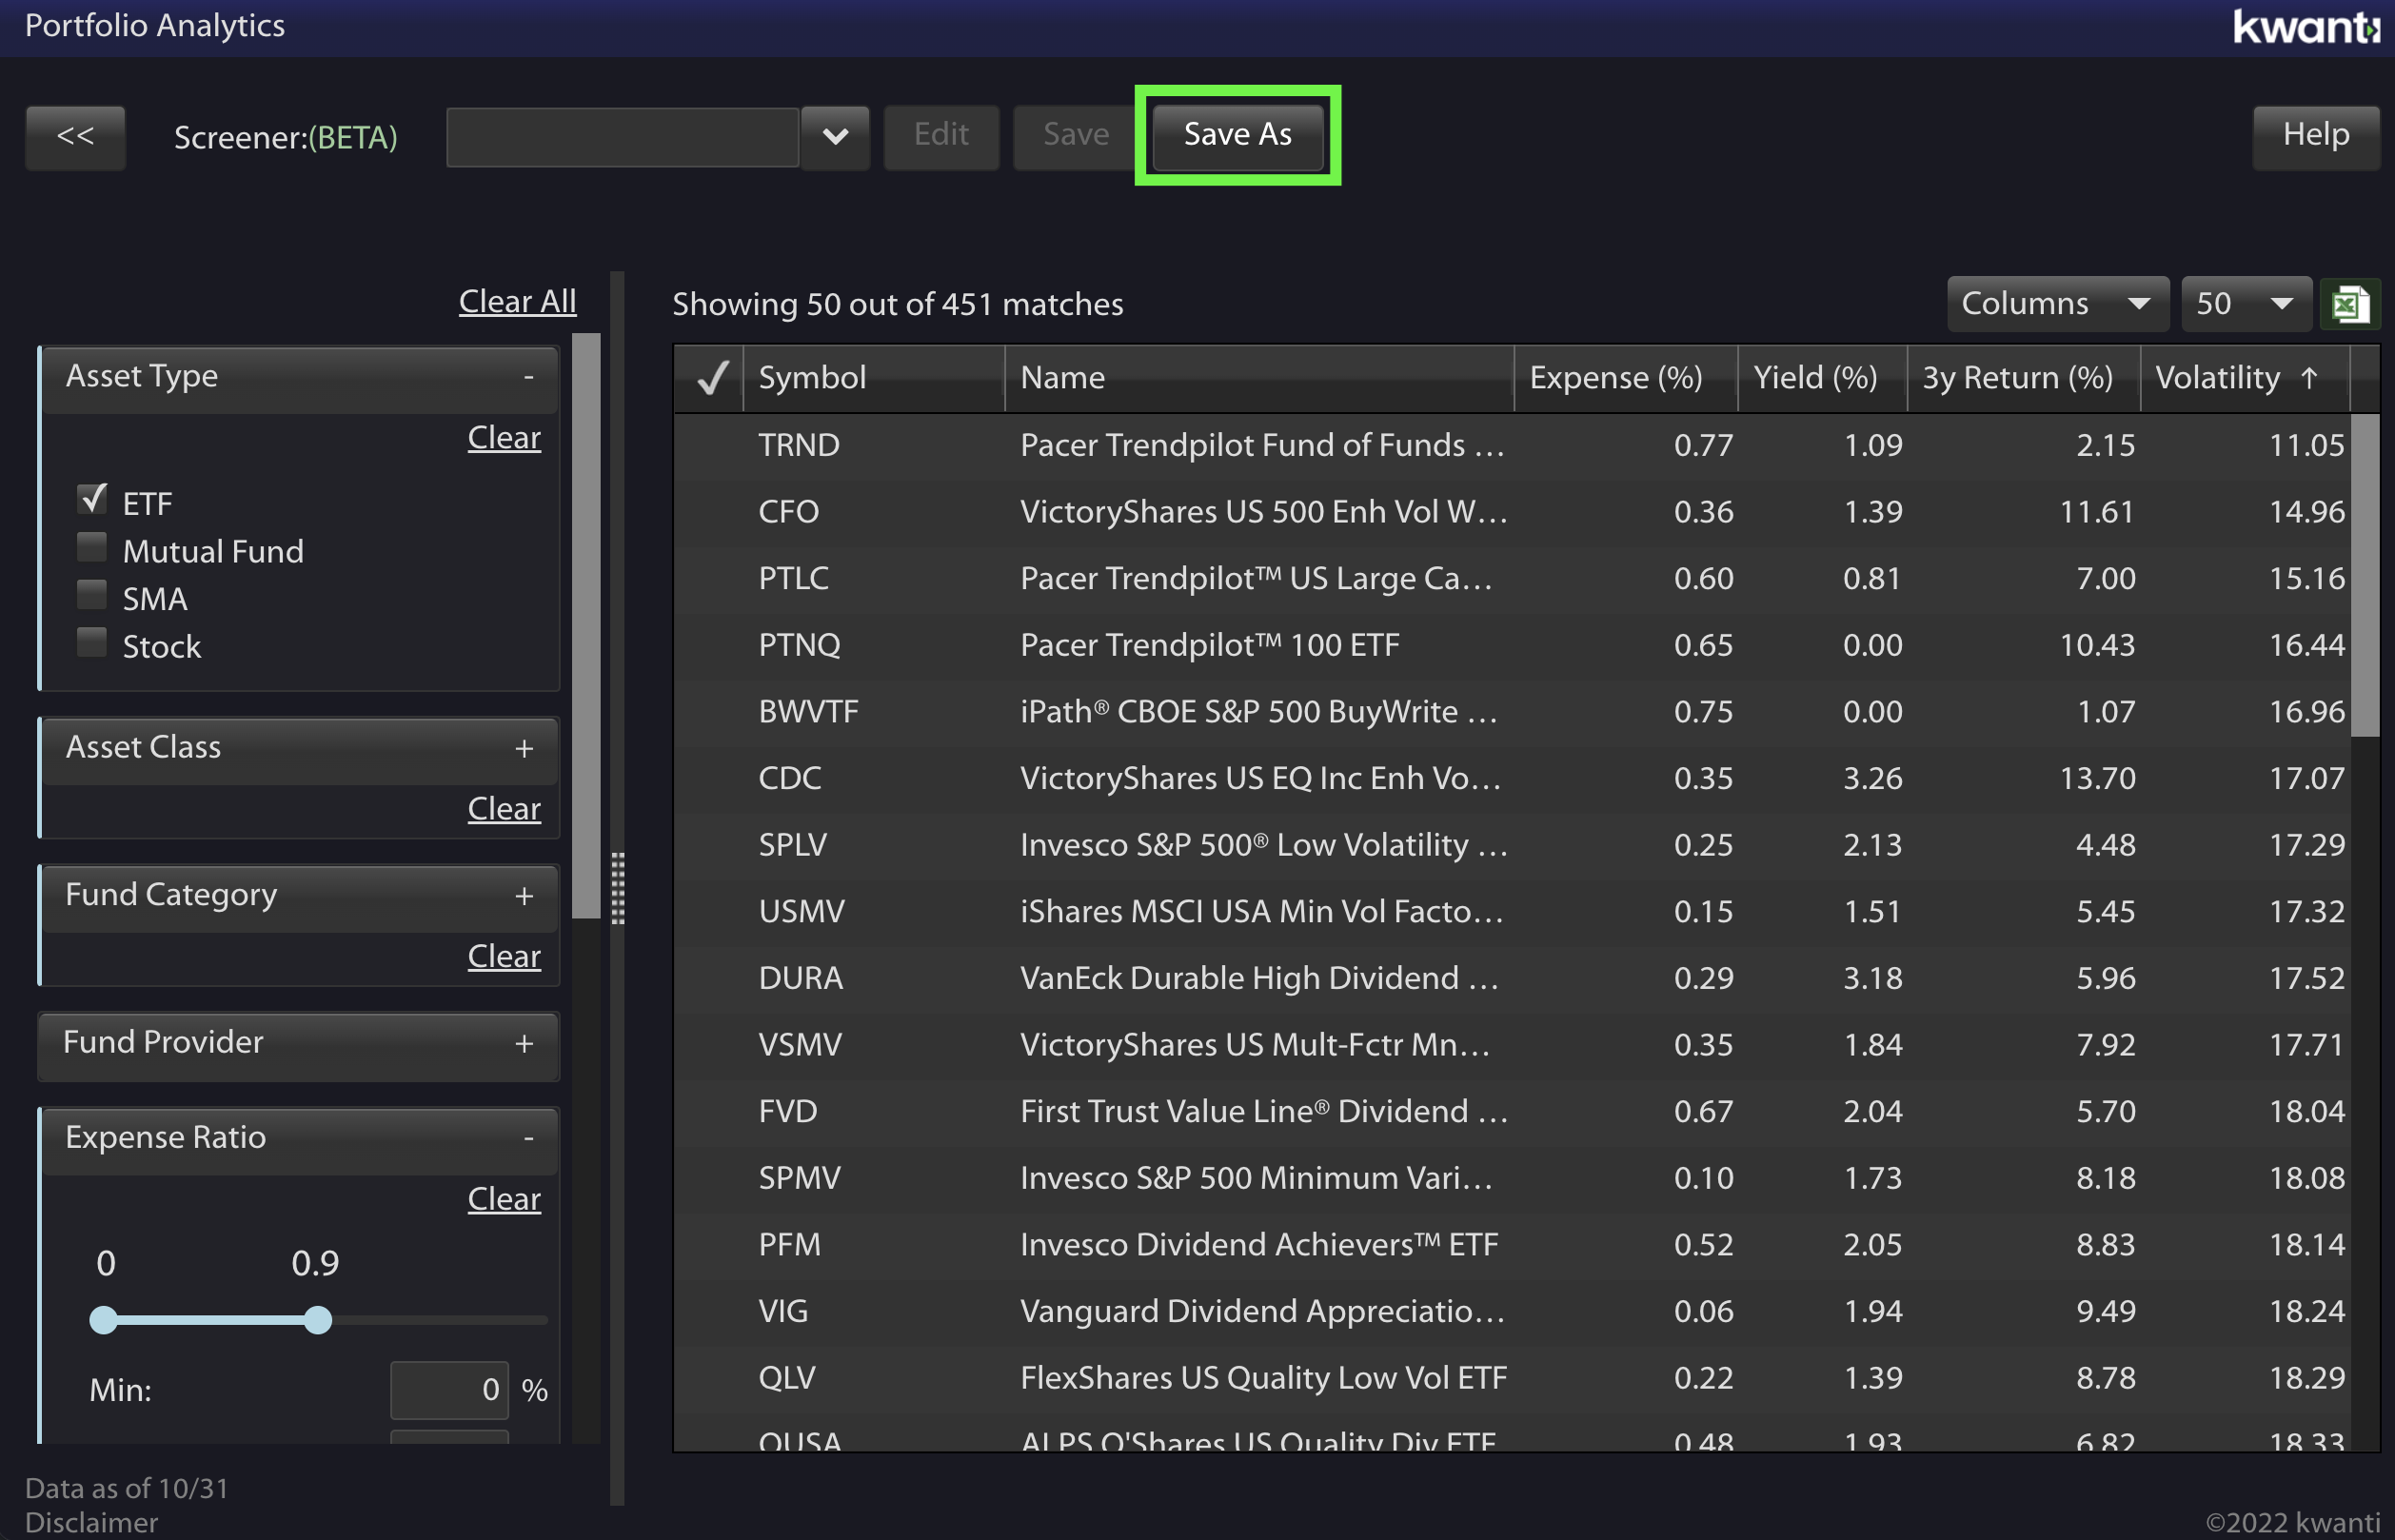Collapse the Expense Ratio filter section

click(528, 1139)
